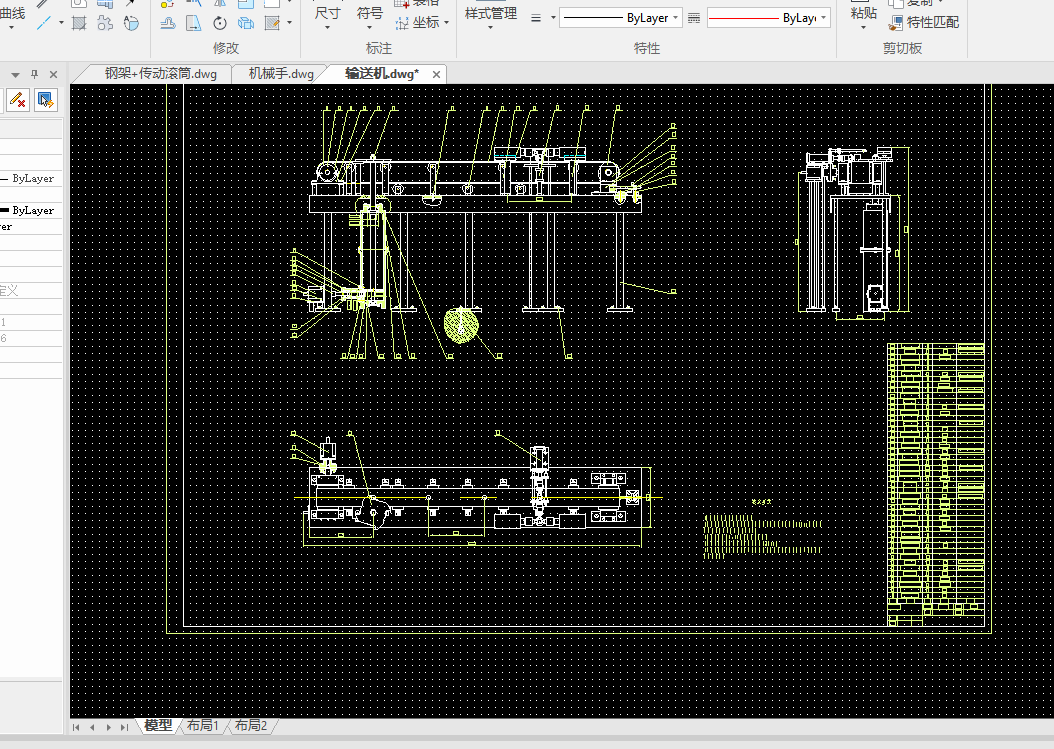Open the black ByLayer linetype dropdown
This screenshot has height=749, width=1054.
coord(677,18)
